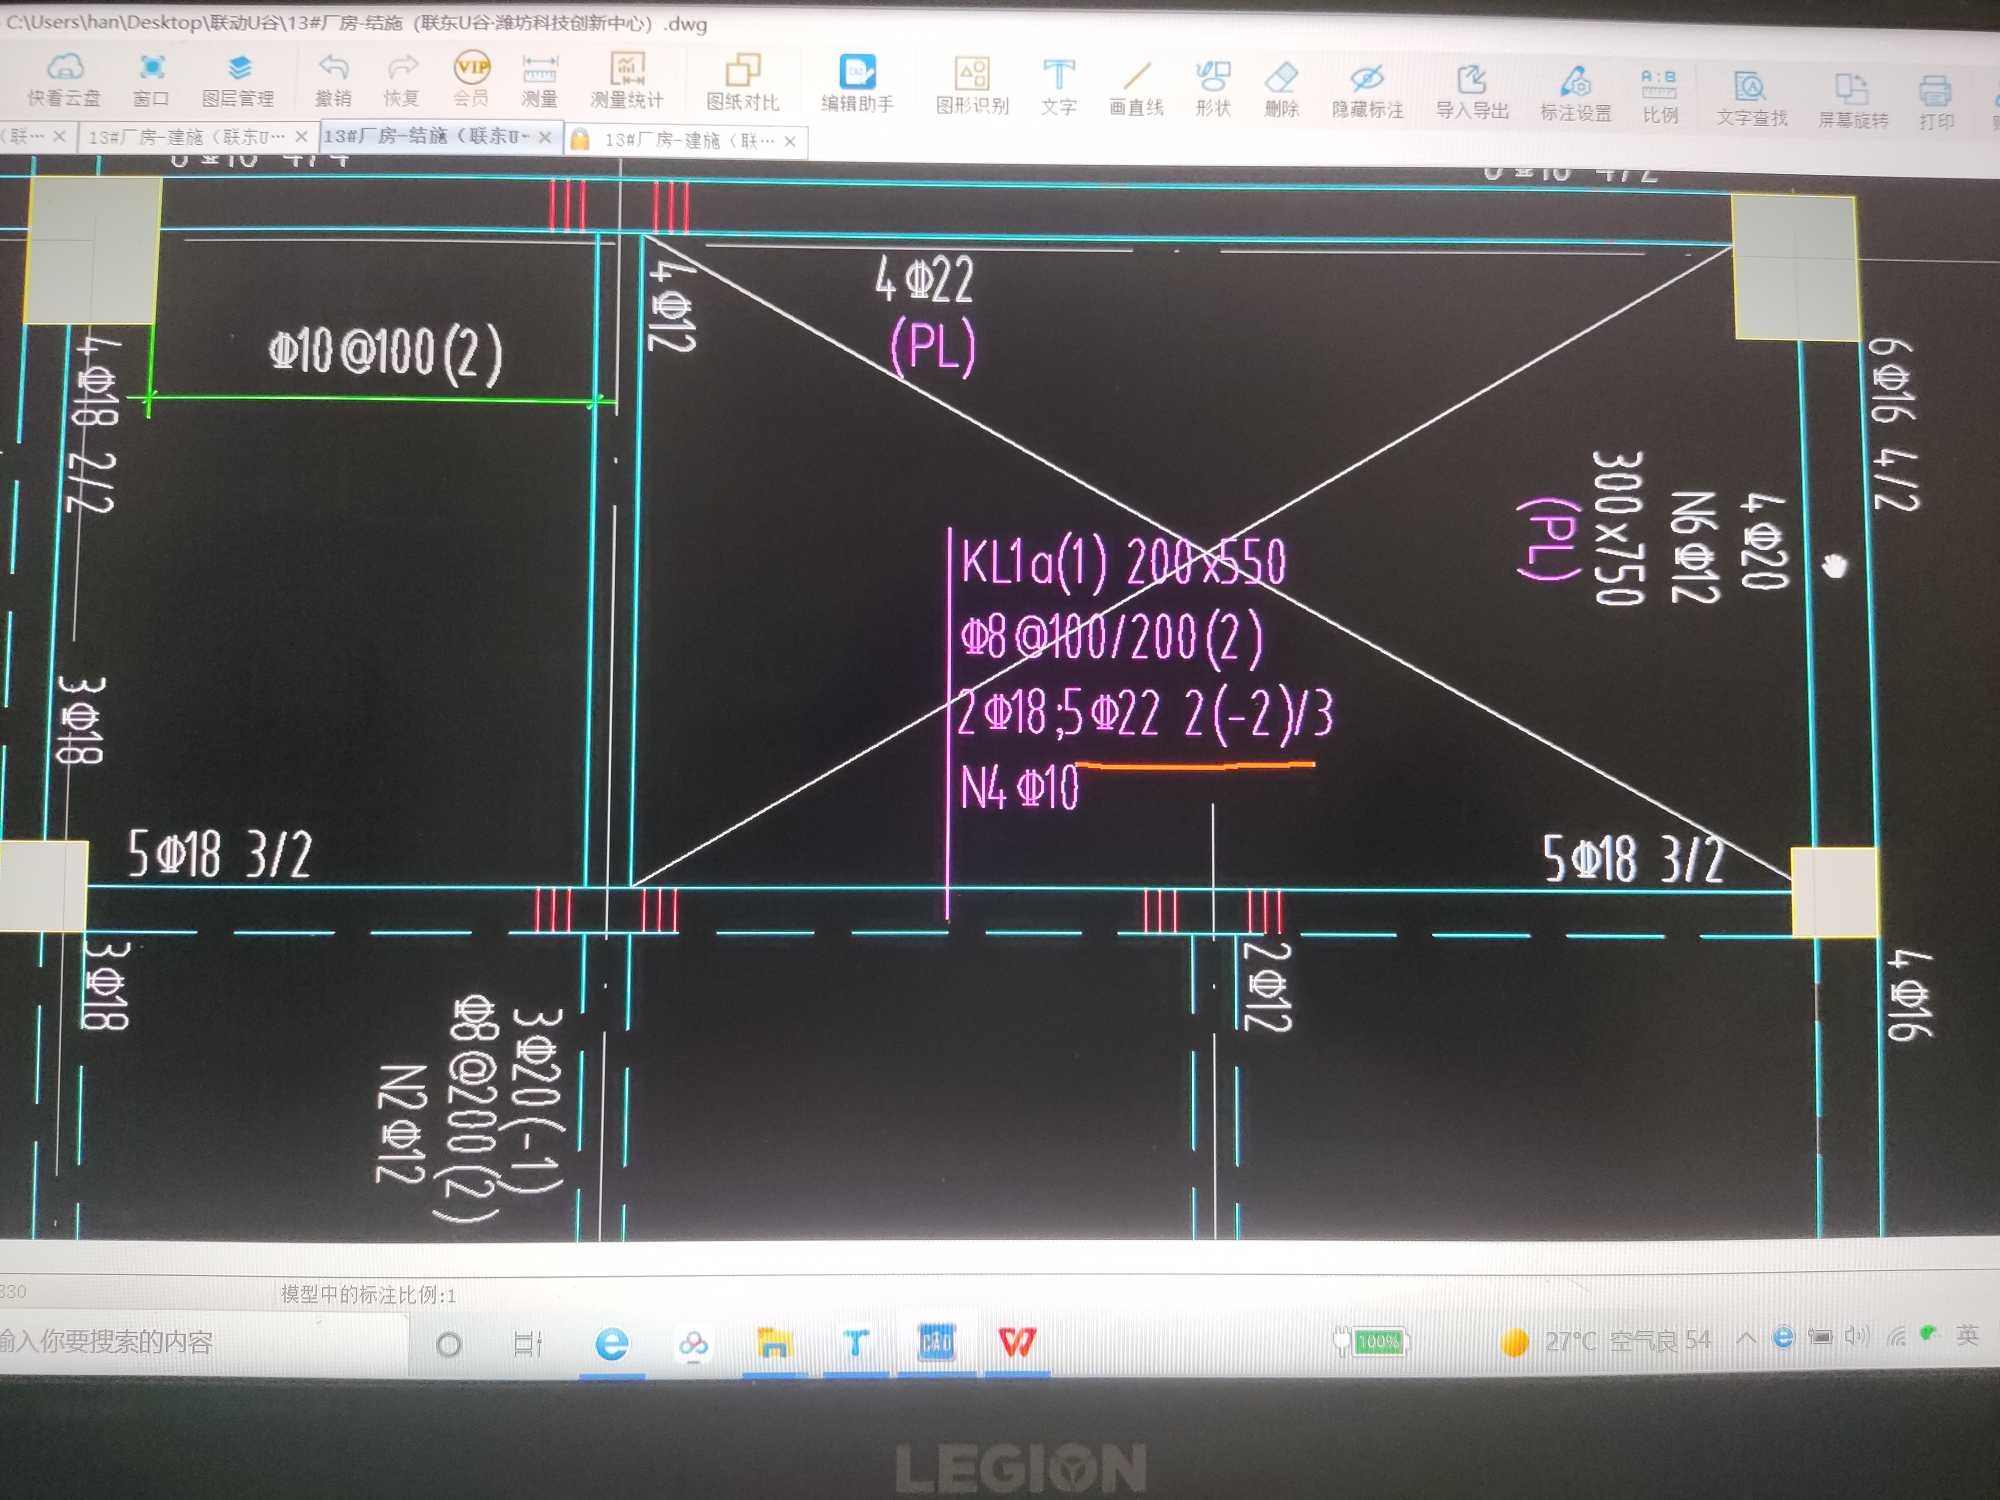Open 图层管理 layer manager

click(x=238, y=80)
